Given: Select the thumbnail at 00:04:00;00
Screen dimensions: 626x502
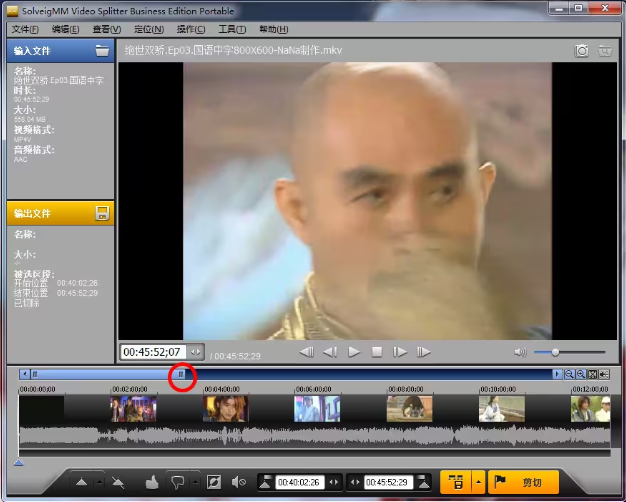Looking at the screenshot, I should click(226, 409).
